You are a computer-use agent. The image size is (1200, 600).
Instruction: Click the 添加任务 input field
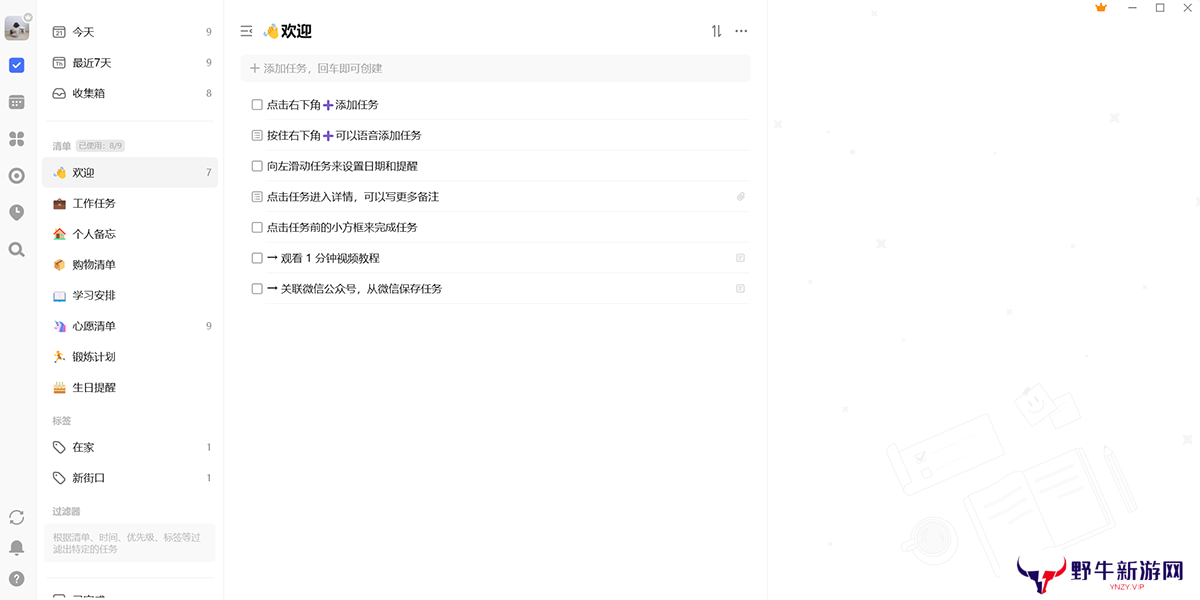pyautogui.click(x=495, y=68)
